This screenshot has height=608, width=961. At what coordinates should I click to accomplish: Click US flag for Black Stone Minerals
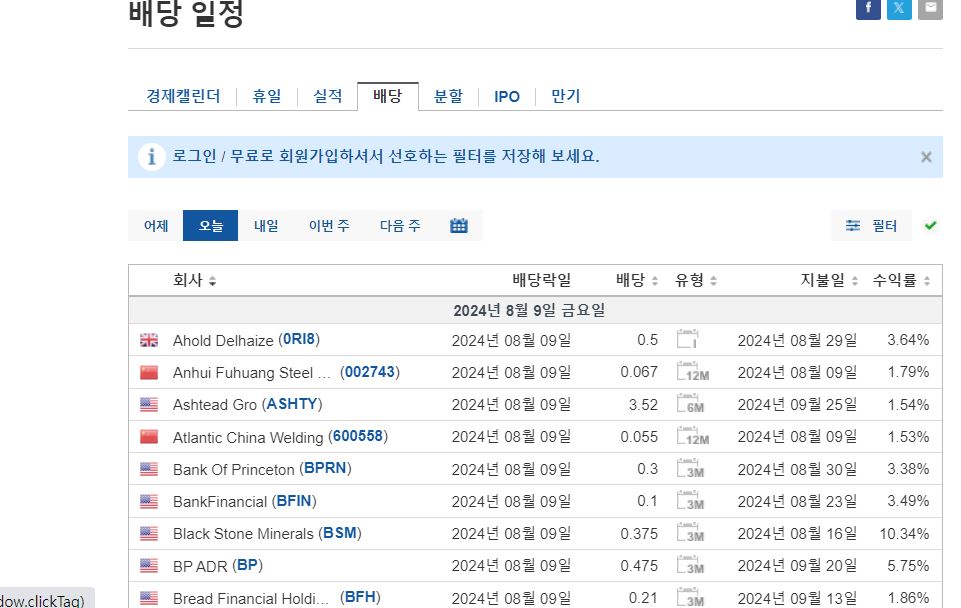[149, 534]
